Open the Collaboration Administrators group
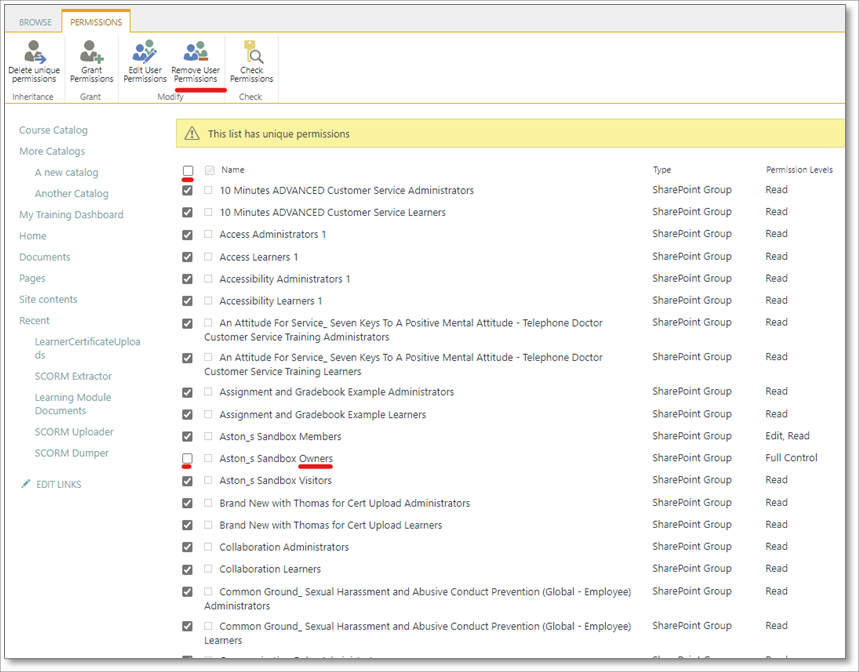This screenshot has width=859, height=672. [x=284, y=547]
